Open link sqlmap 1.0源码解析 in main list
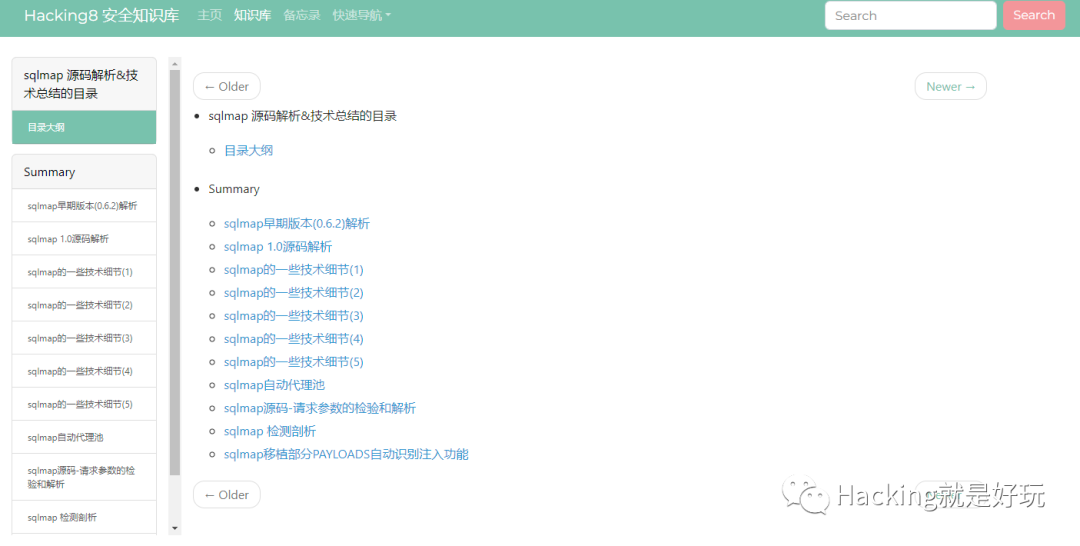Viewport: 1080px width, 546px height. [278, 246]
